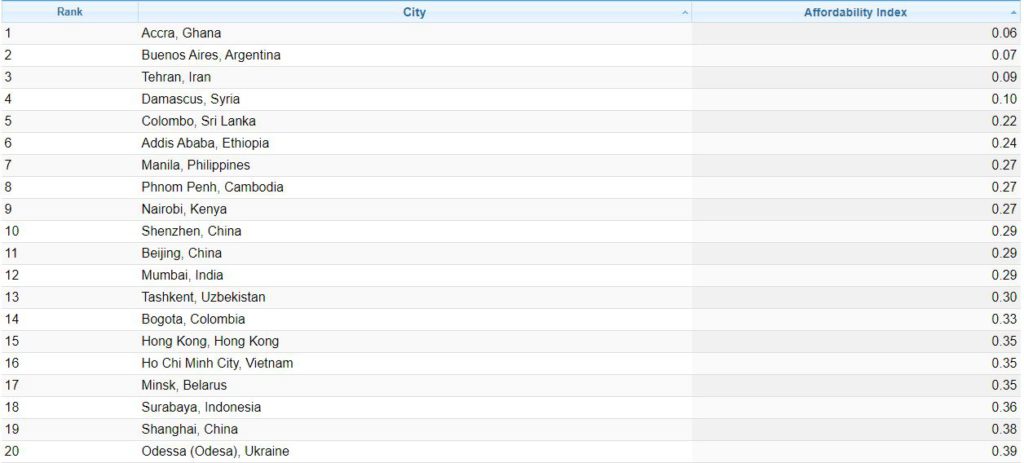Click the 0.29 index in the Shenzhen row
This screenshot has height=463, width=1024.
point(1004,231)
